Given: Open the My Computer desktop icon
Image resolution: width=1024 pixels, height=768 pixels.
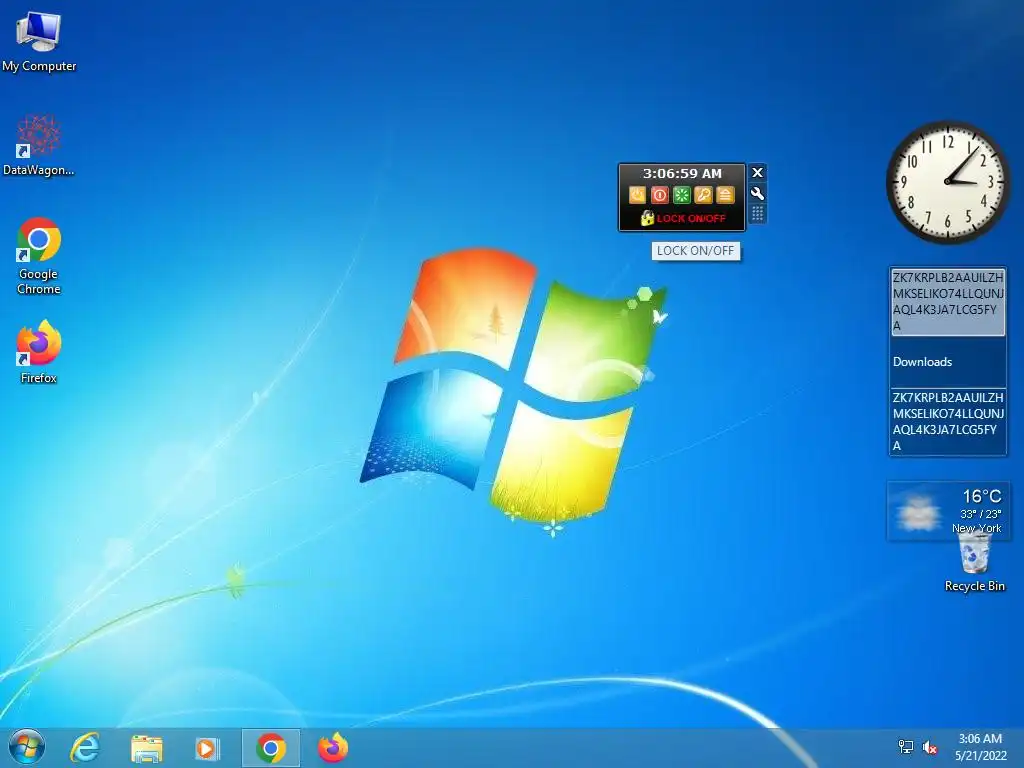Looking at the screenshot, I should click(x=39, y=41).
